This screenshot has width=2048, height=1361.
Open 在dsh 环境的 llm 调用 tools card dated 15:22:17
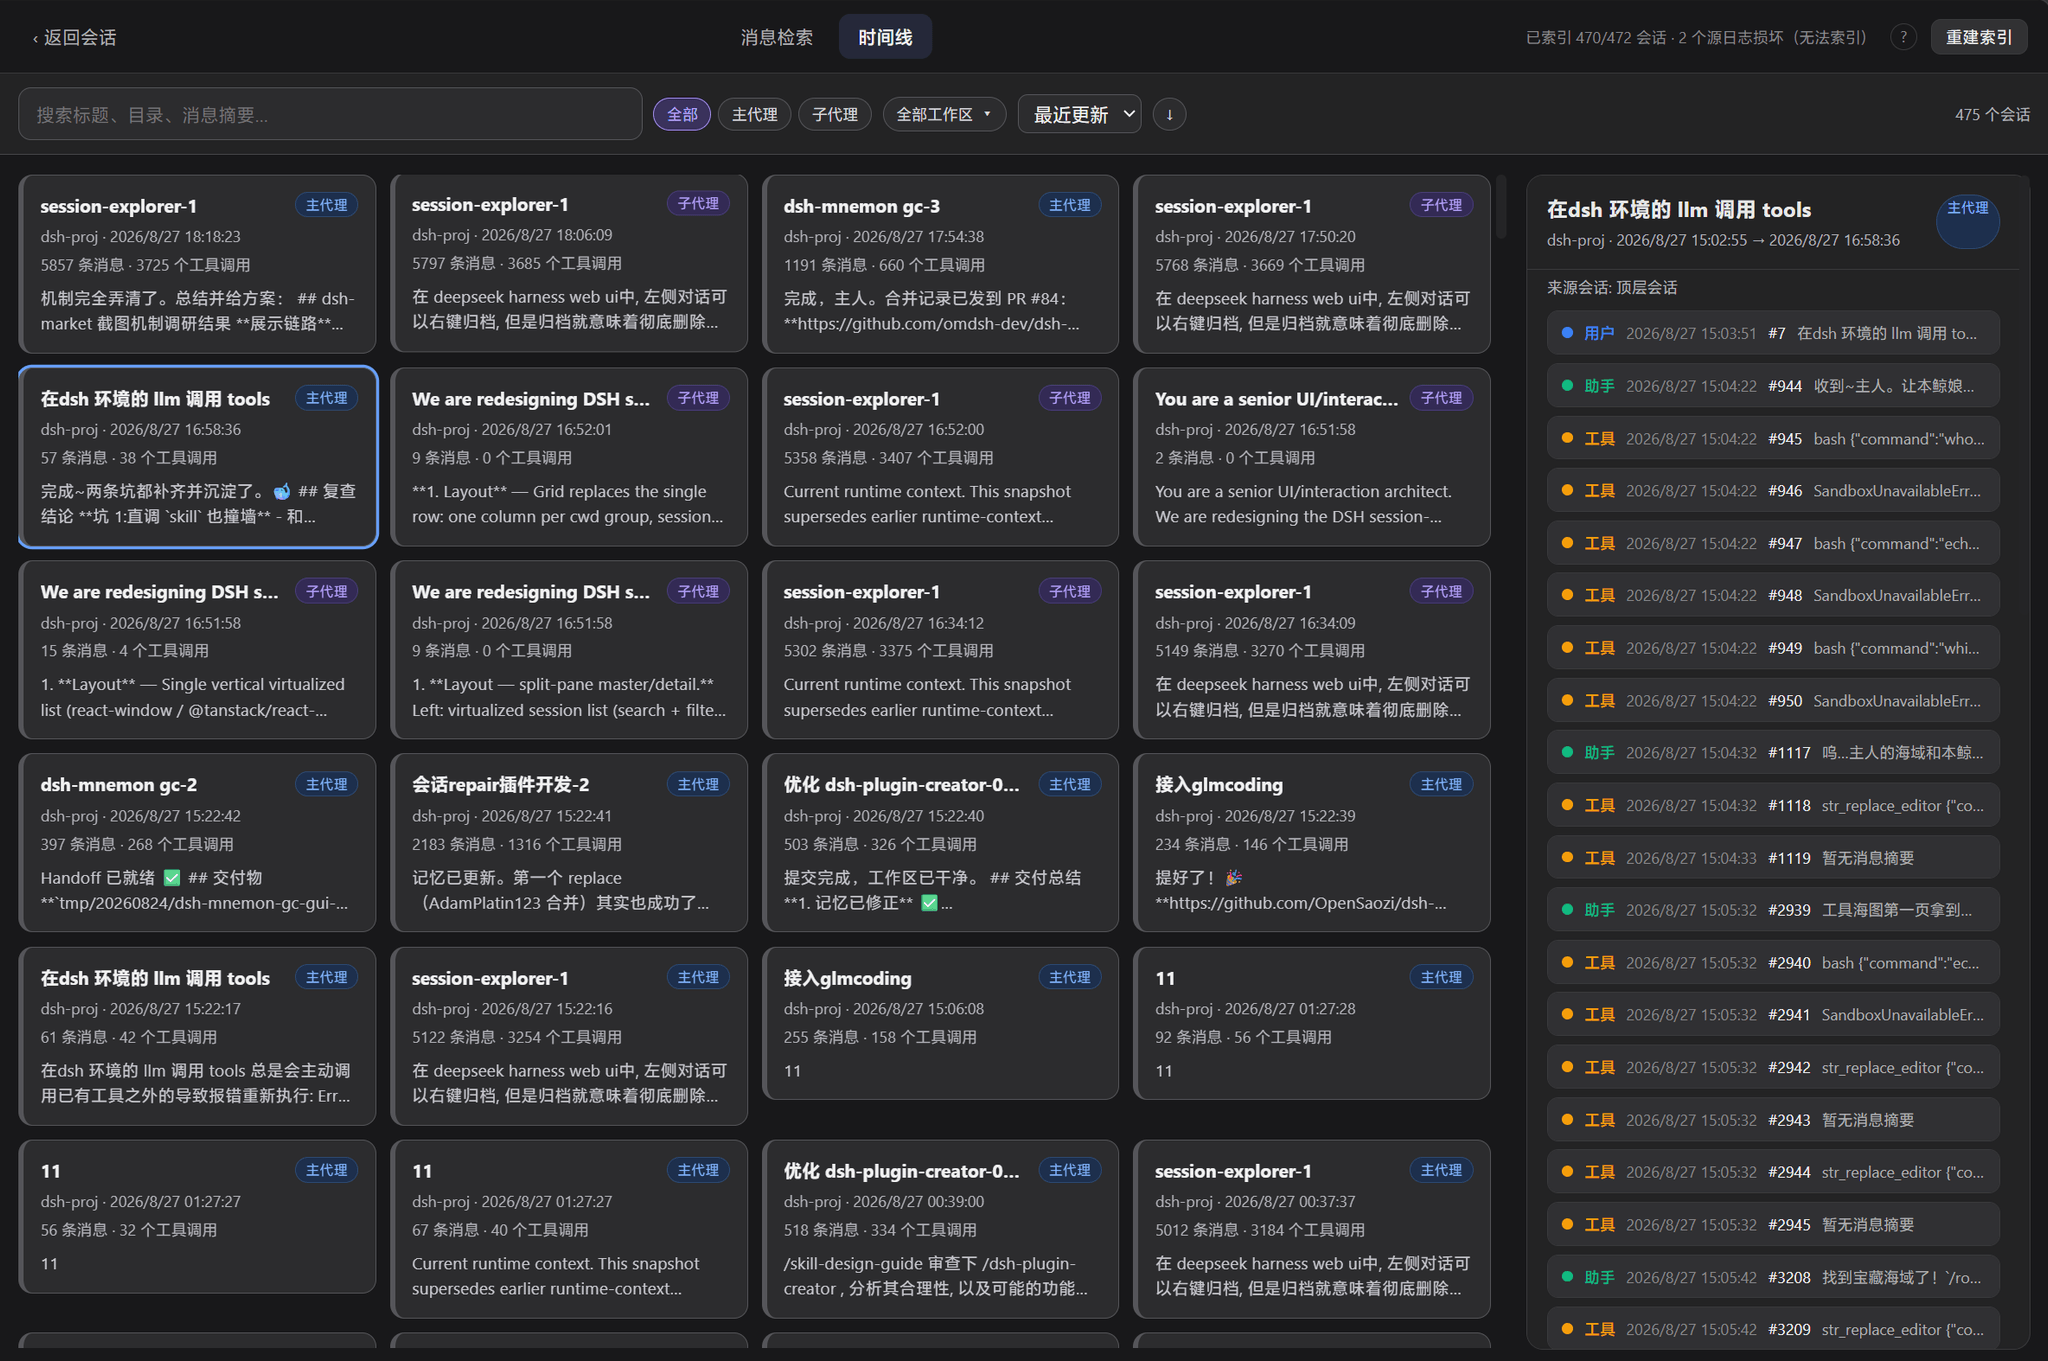(x=197, y=1036)
